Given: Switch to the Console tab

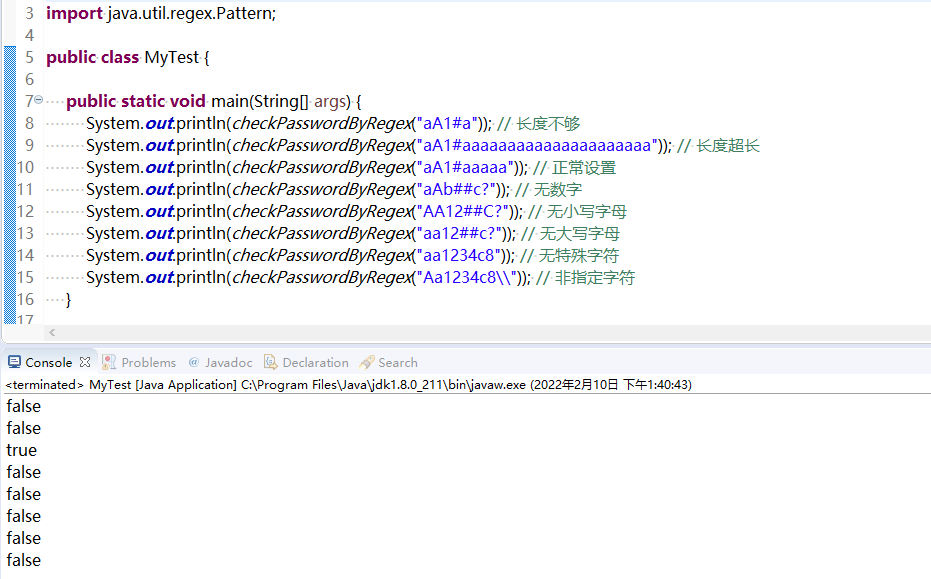Looking at the screenshot, I should pos(49,362).
